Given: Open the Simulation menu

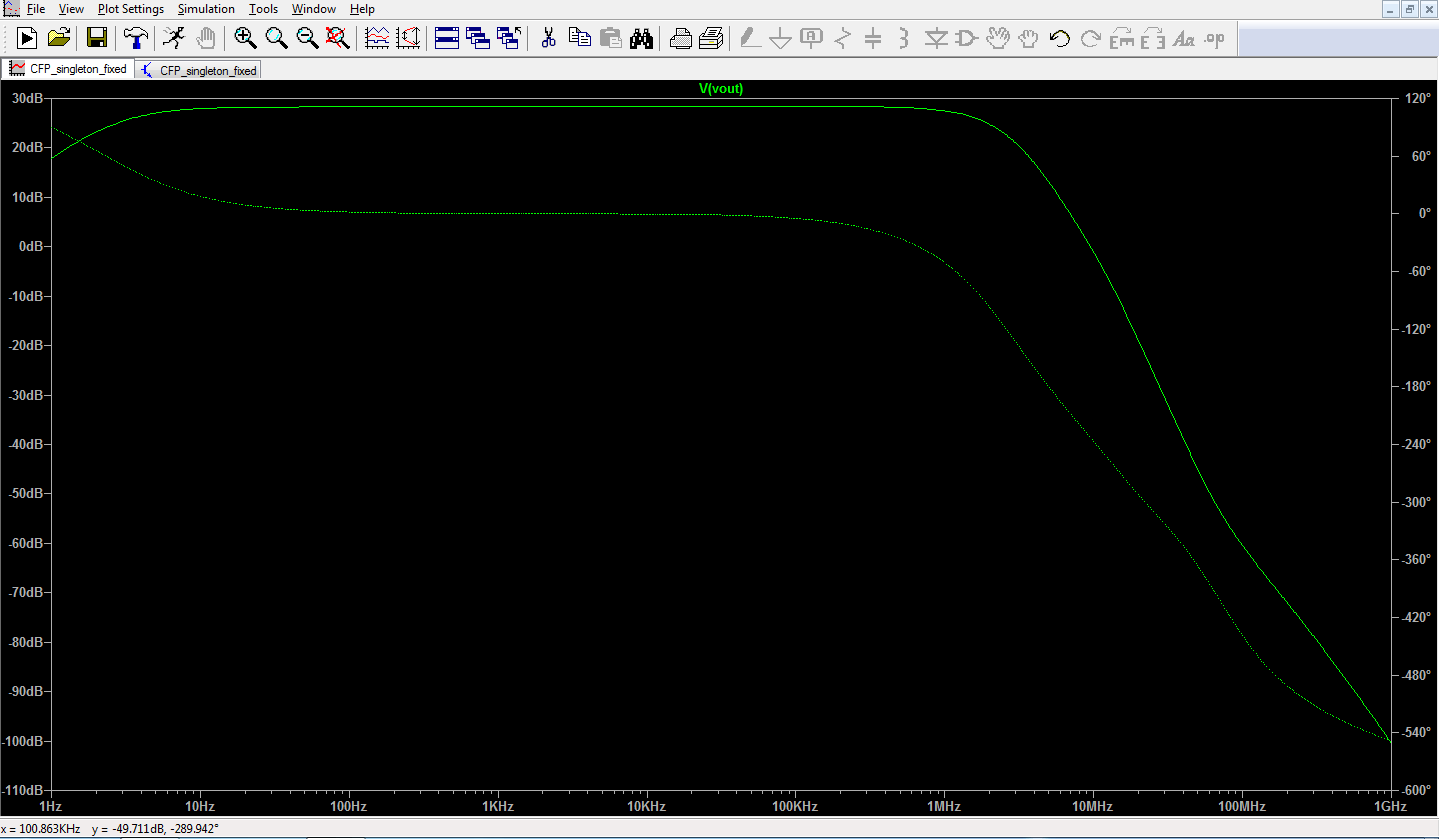Looking at the screenshot, I should pyautogui.click(x=206, y=9).
